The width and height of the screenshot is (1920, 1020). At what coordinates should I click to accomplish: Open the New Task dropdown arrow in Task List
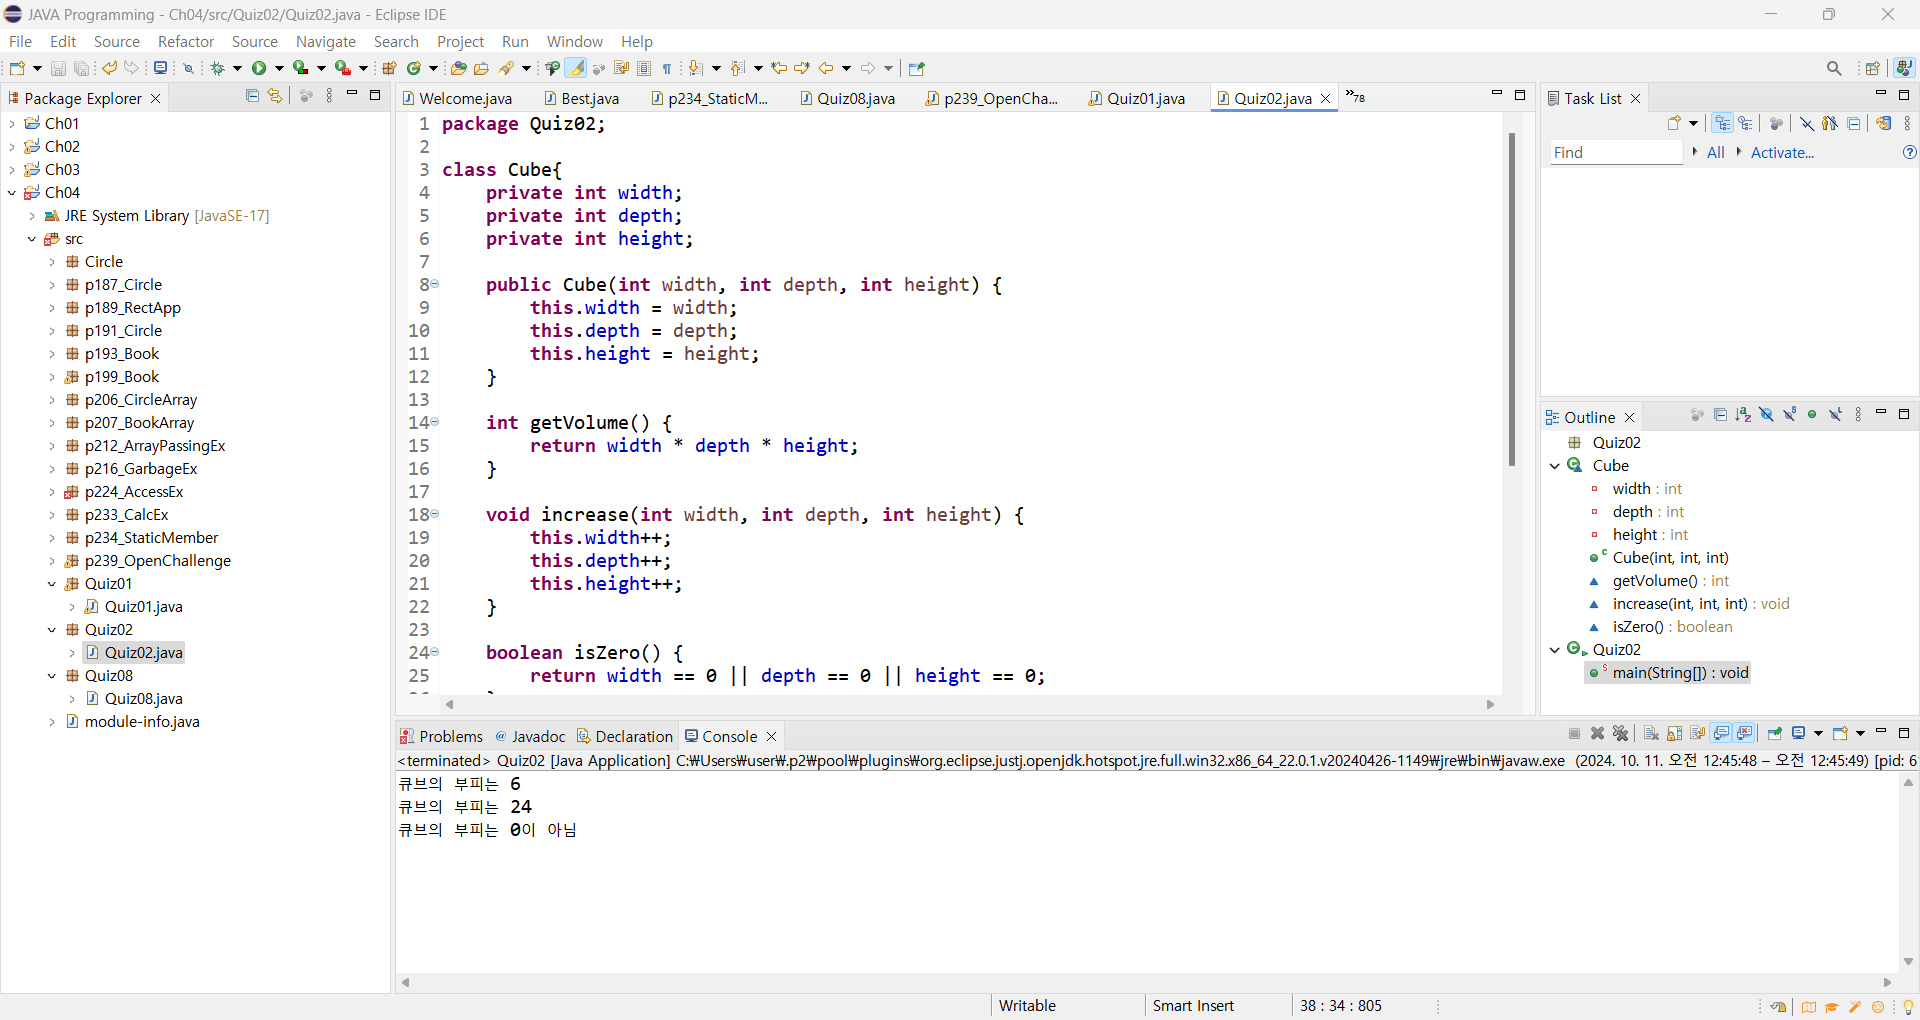tap(1694, 123)
